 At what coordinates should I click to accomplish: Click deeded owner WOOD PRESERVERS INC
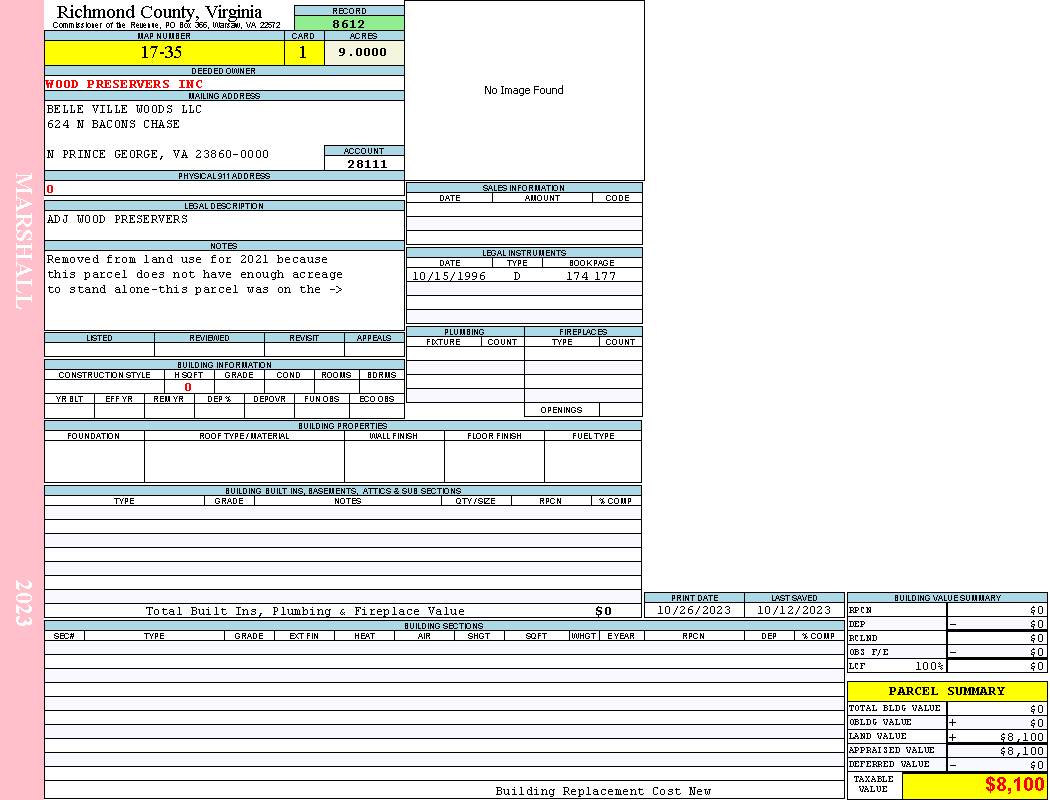click(124, 84)
